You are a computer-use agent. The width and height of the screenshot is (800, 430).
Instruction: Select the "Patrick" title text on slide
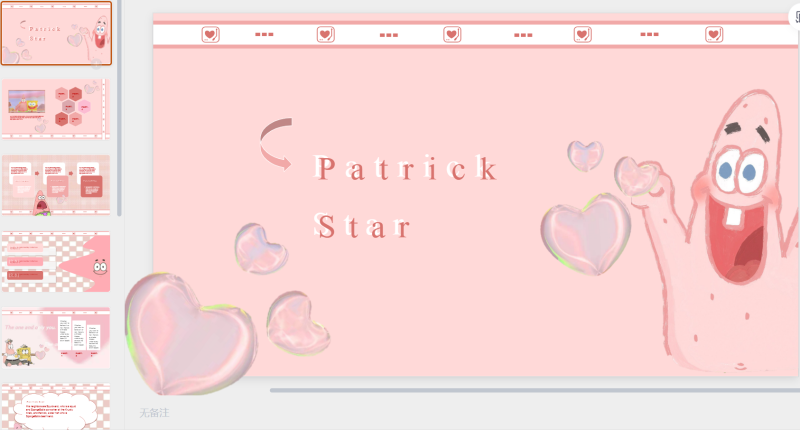pos(406,168)
